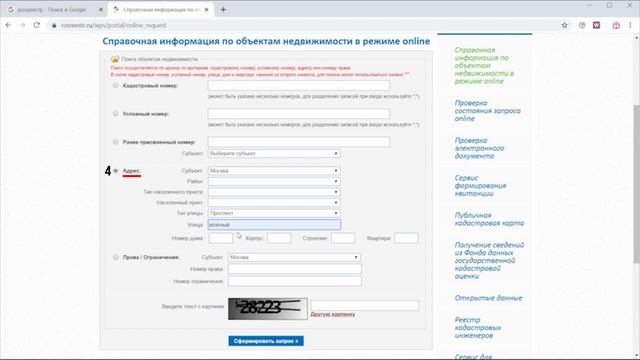Screen dimensions: 640x360
Task: Open Тип населенного пункта dropdown
Action: pyautogui.click(x=274, y=192)
